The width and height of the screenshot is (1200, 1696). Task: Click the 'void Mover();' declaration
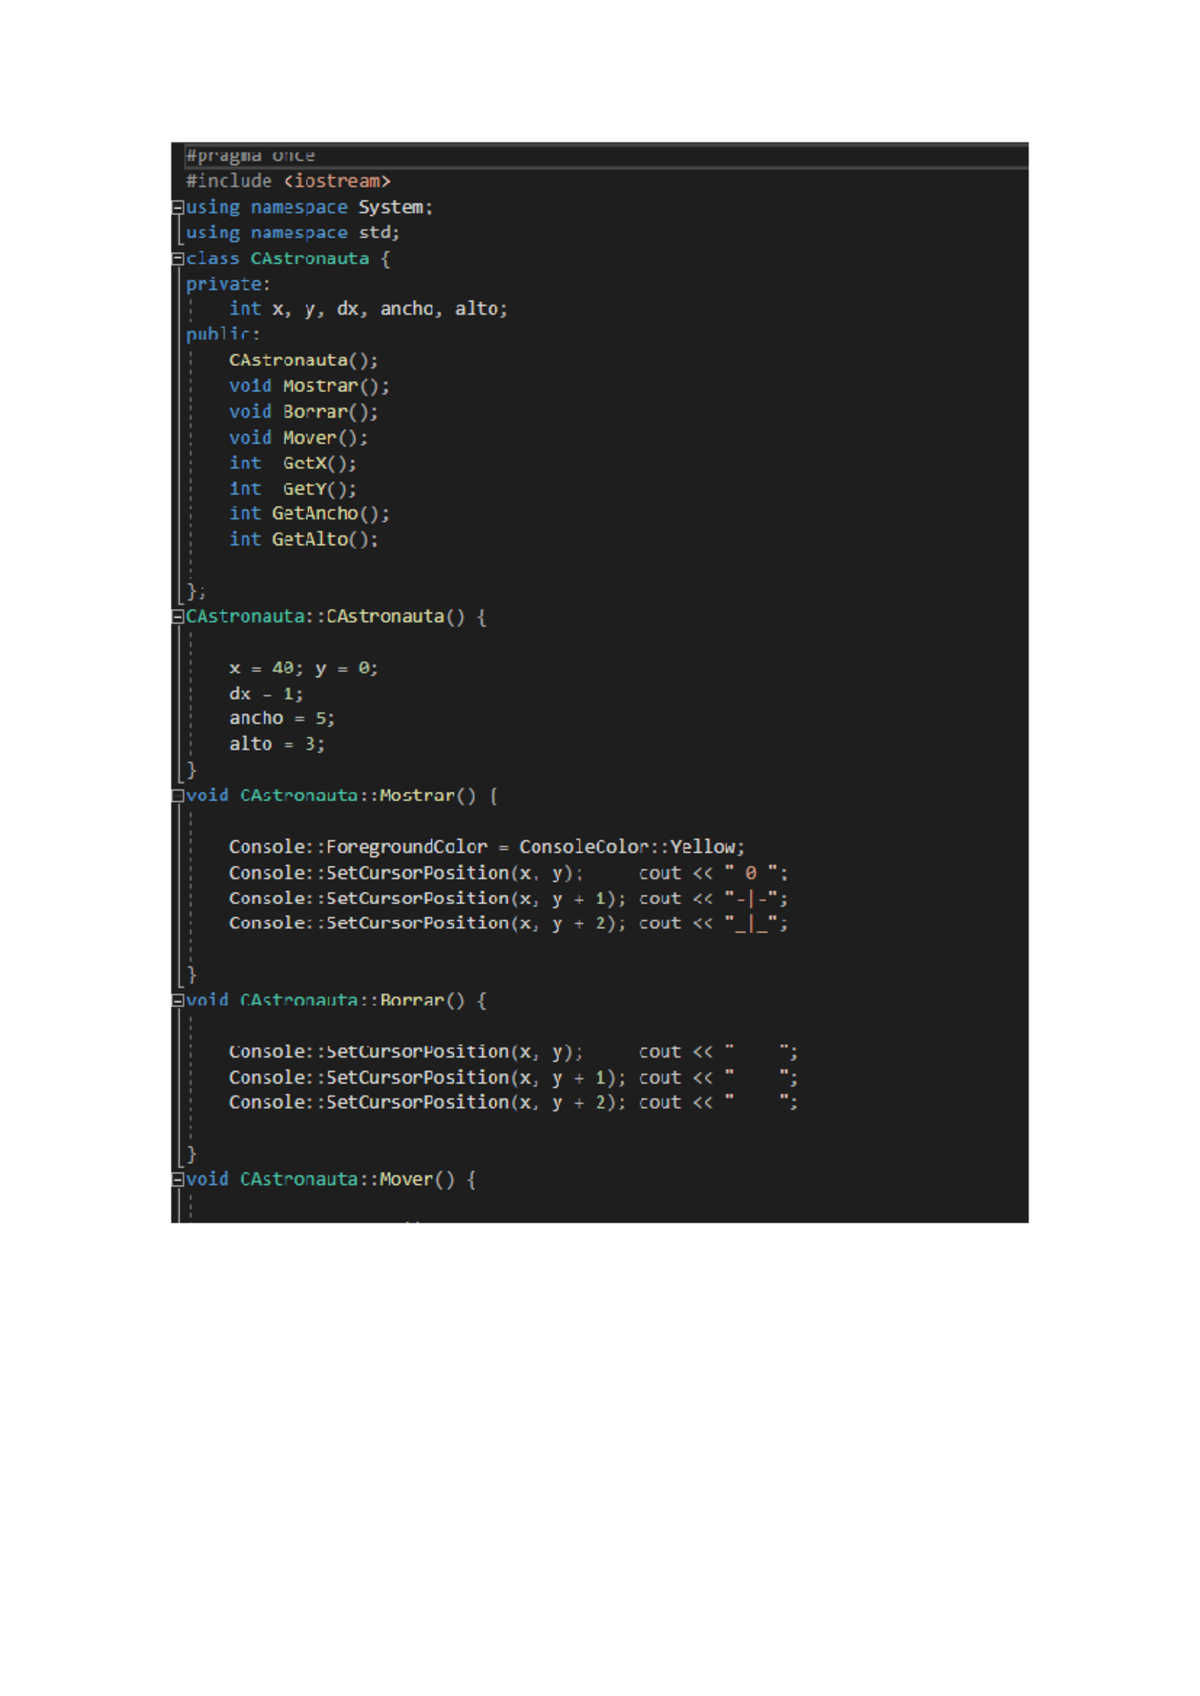[x=299, y=438]
